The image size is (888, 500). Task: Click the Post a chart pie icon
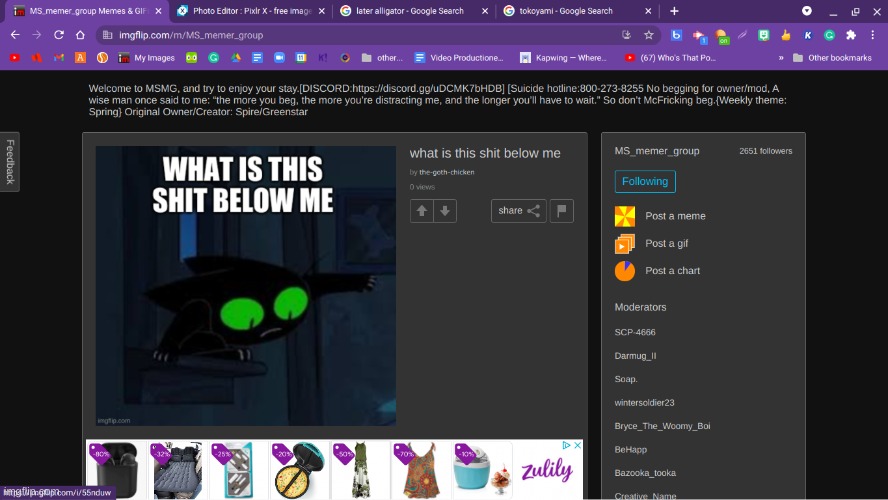click(x=624, y=271)
